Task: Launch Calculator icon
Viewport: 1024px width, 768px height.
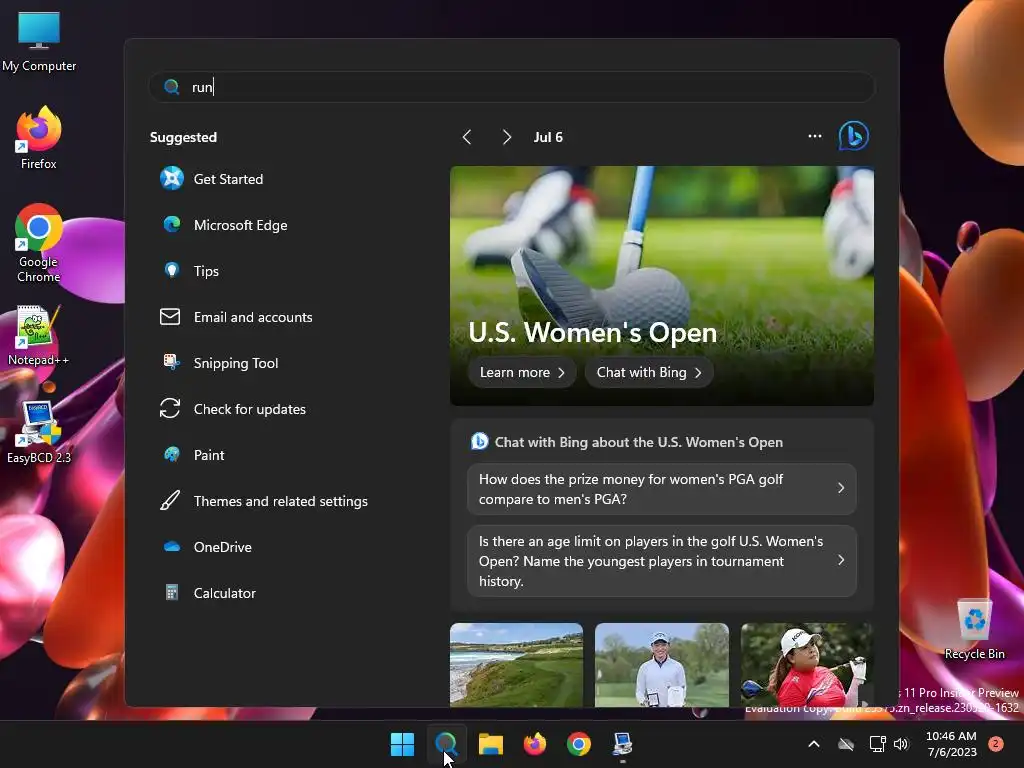Action: point(172,592)
